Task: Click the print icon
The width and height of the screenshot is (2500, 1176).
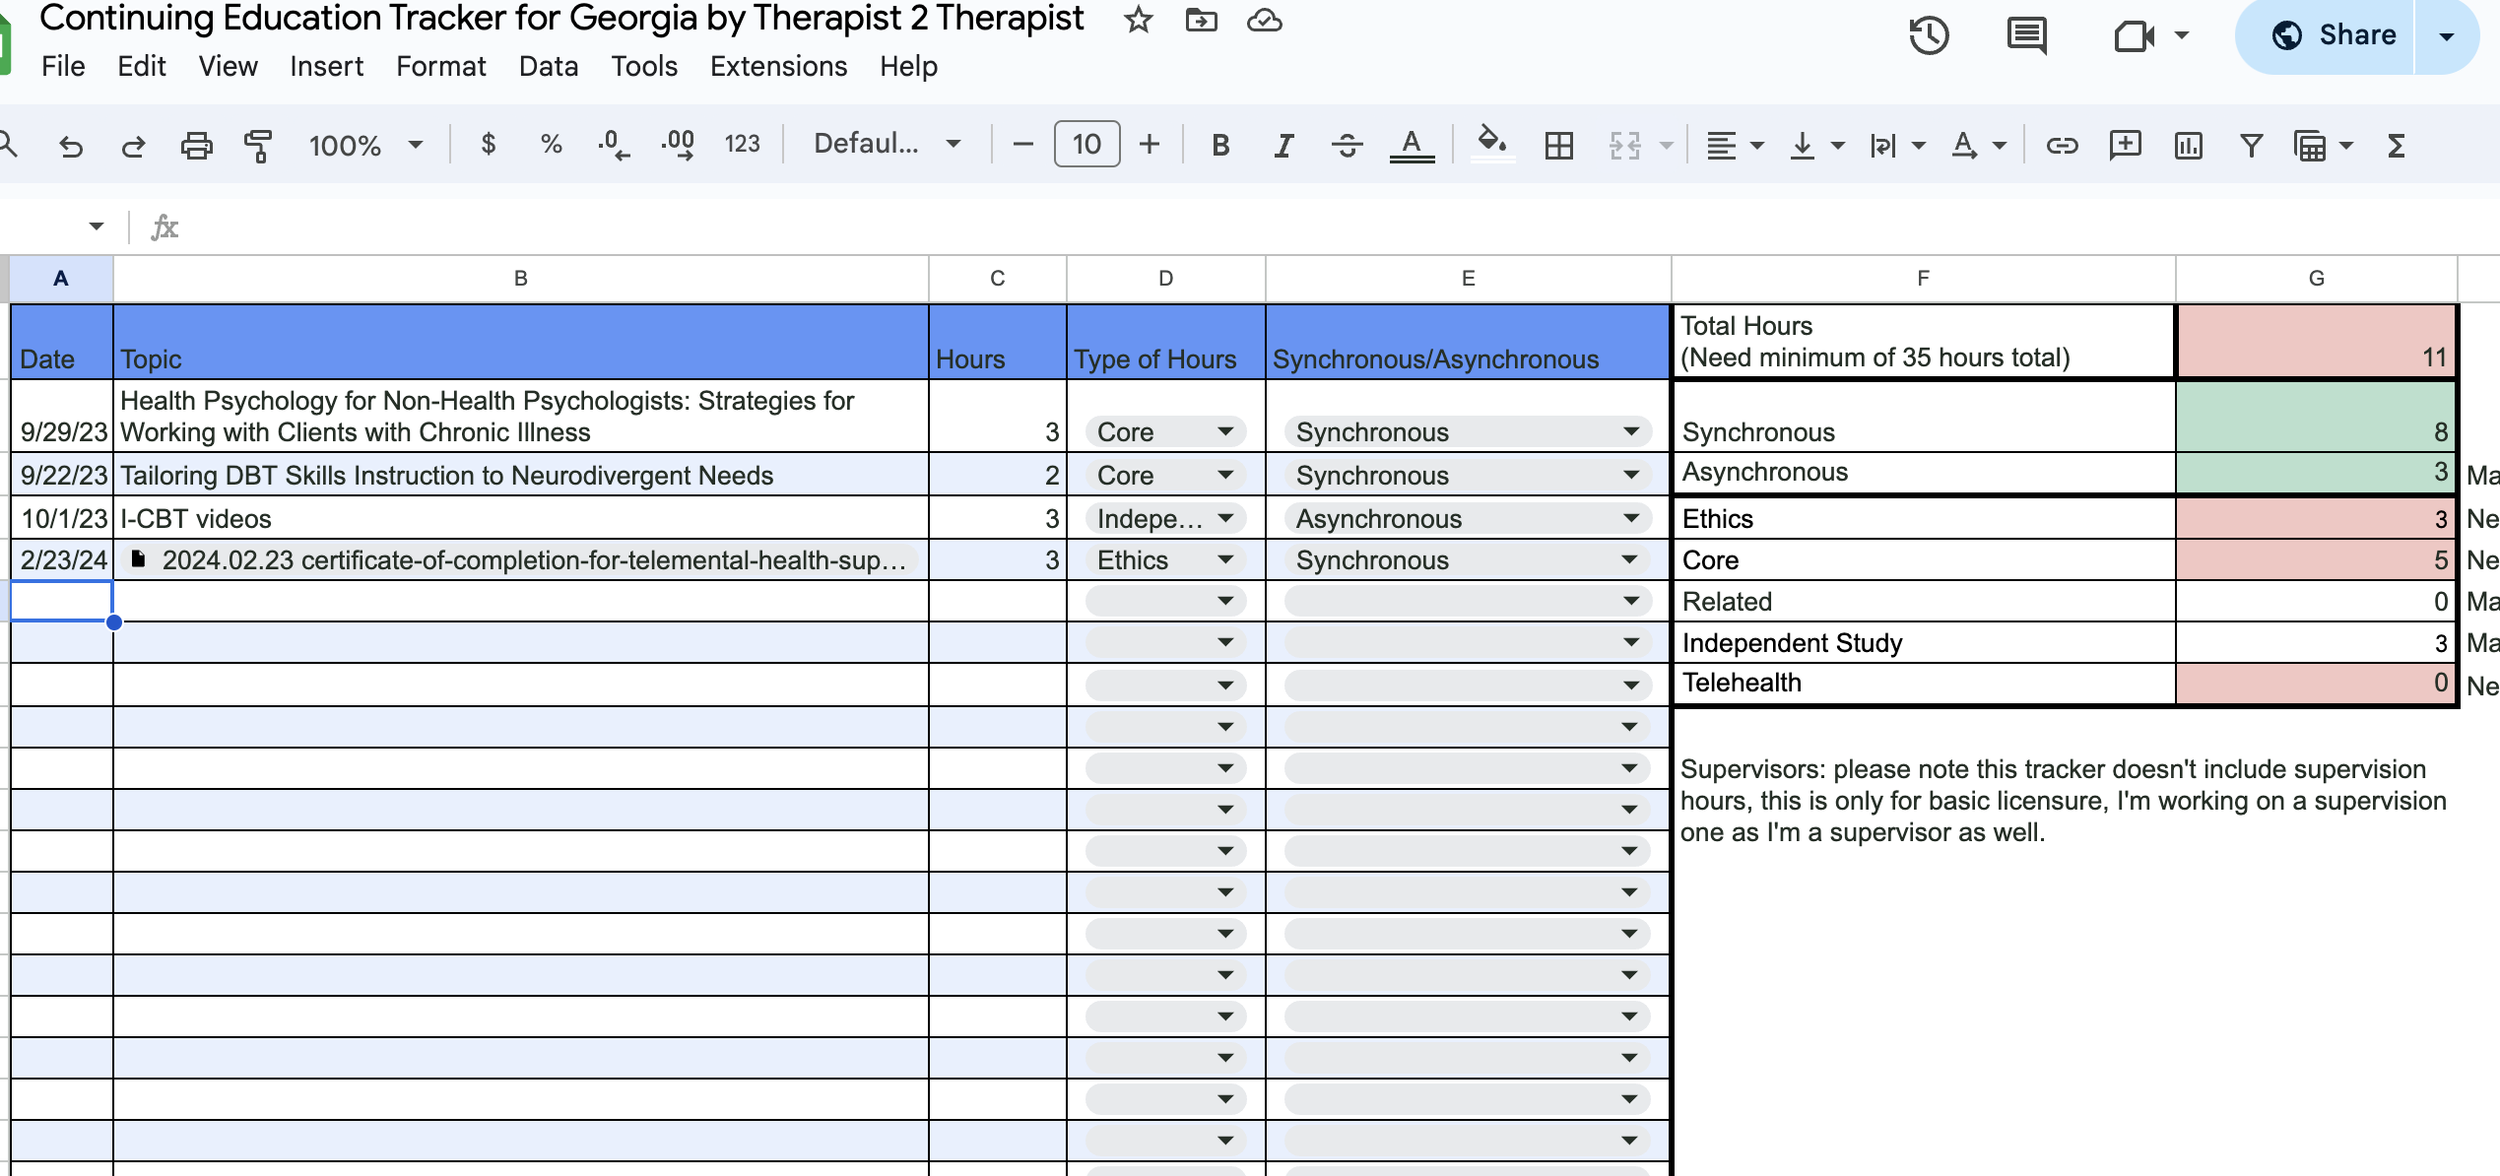Action: (196, 145)
